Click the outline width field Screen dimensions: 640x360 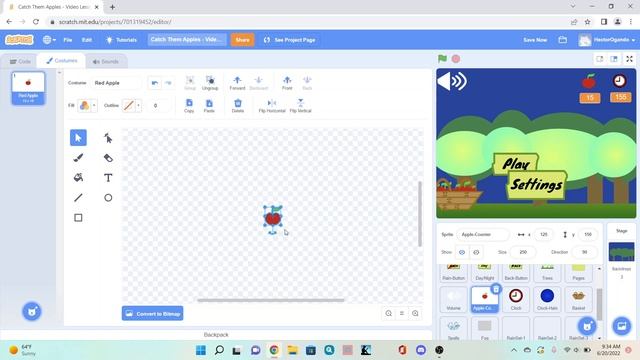159,106
